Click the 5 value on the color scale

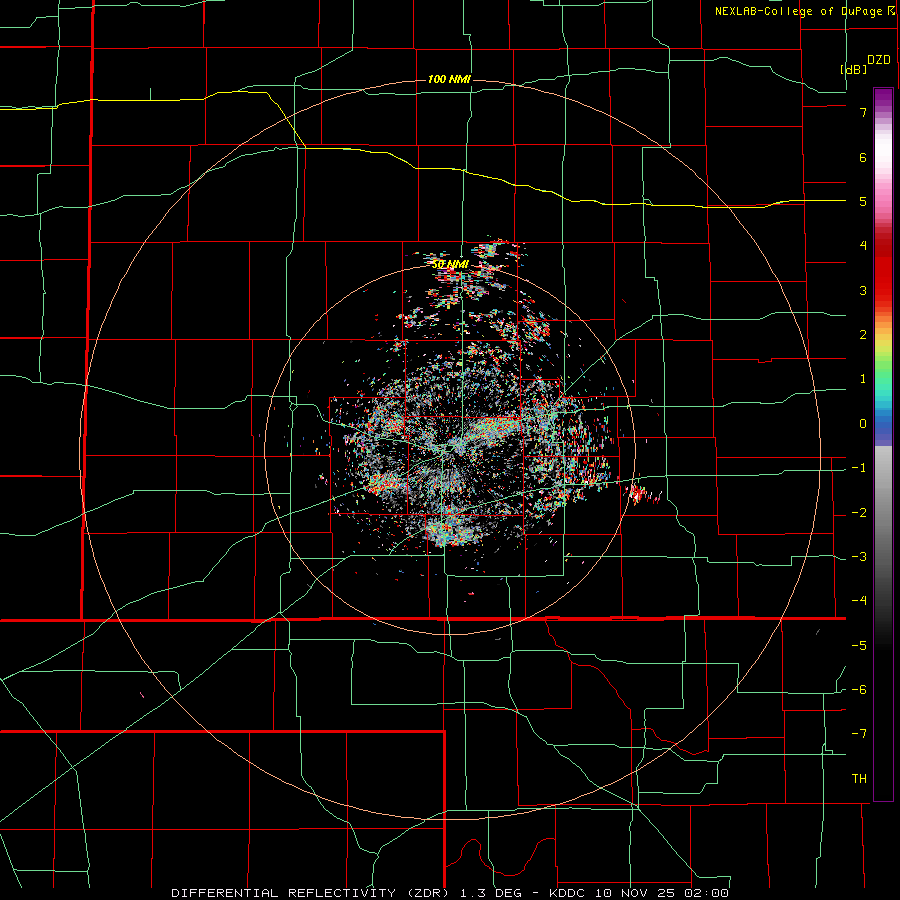[x=863, y=201]
